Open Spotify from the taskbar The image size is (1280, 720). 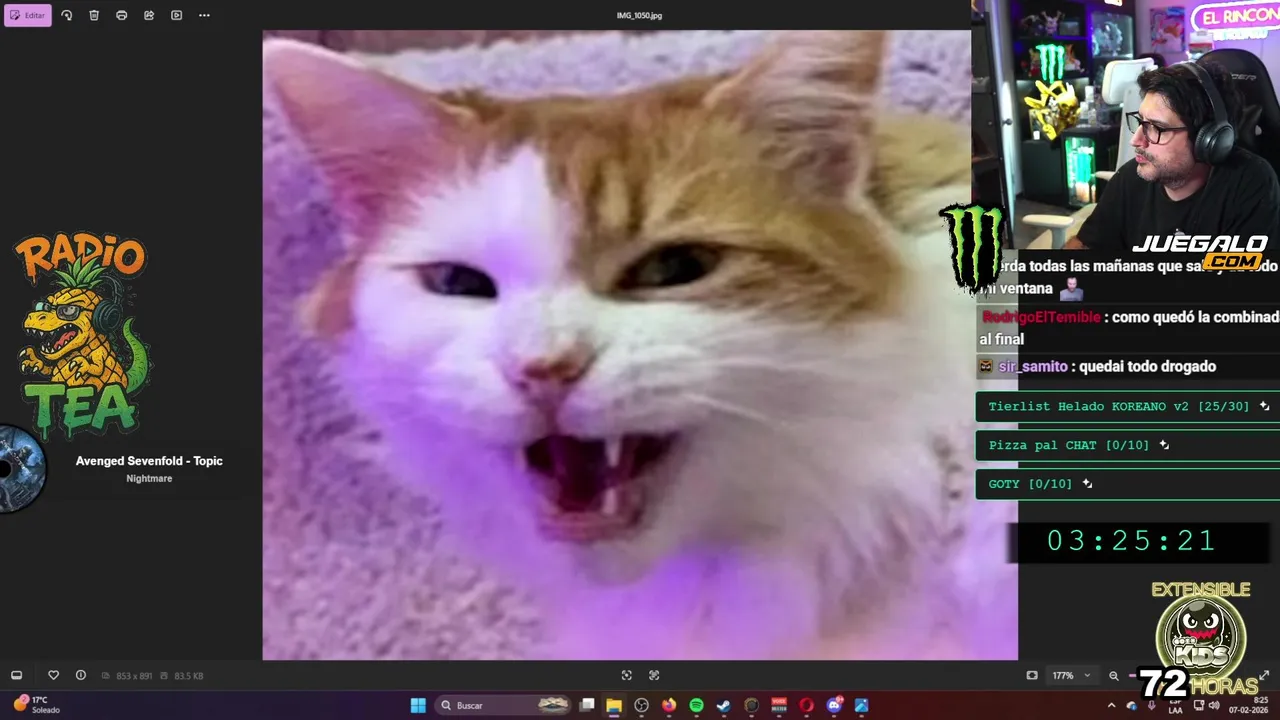[697, 705]
